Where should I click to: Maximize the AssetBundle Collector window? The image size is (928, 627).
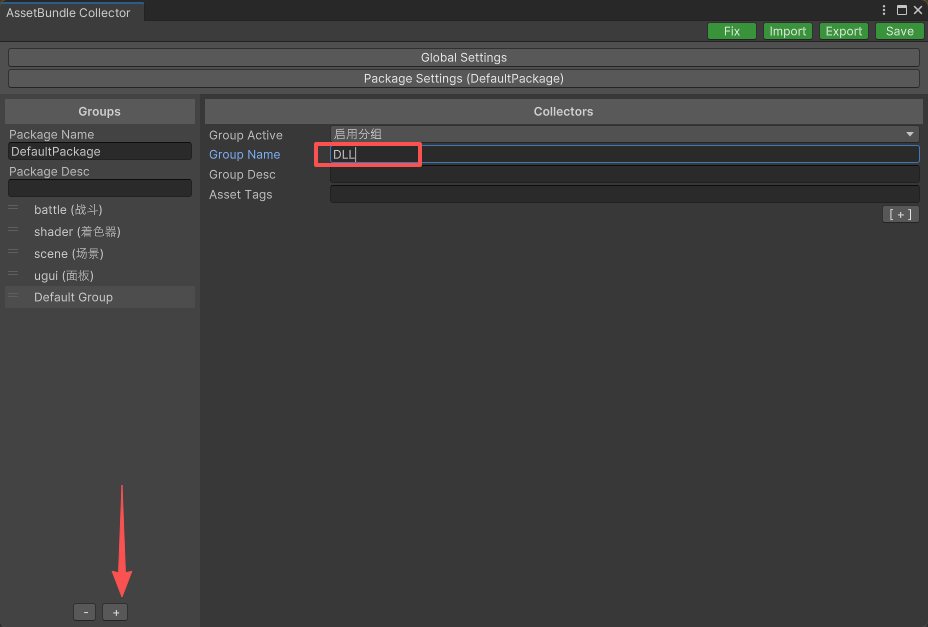tap(901, 10)
